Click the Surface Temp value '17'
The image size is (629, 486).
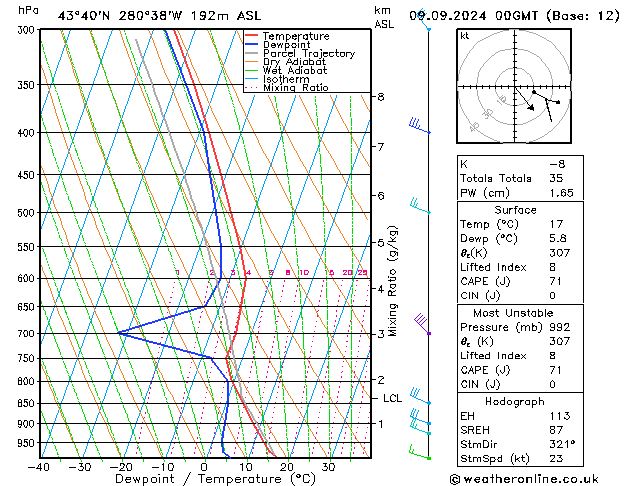click(x=556, y=224)
